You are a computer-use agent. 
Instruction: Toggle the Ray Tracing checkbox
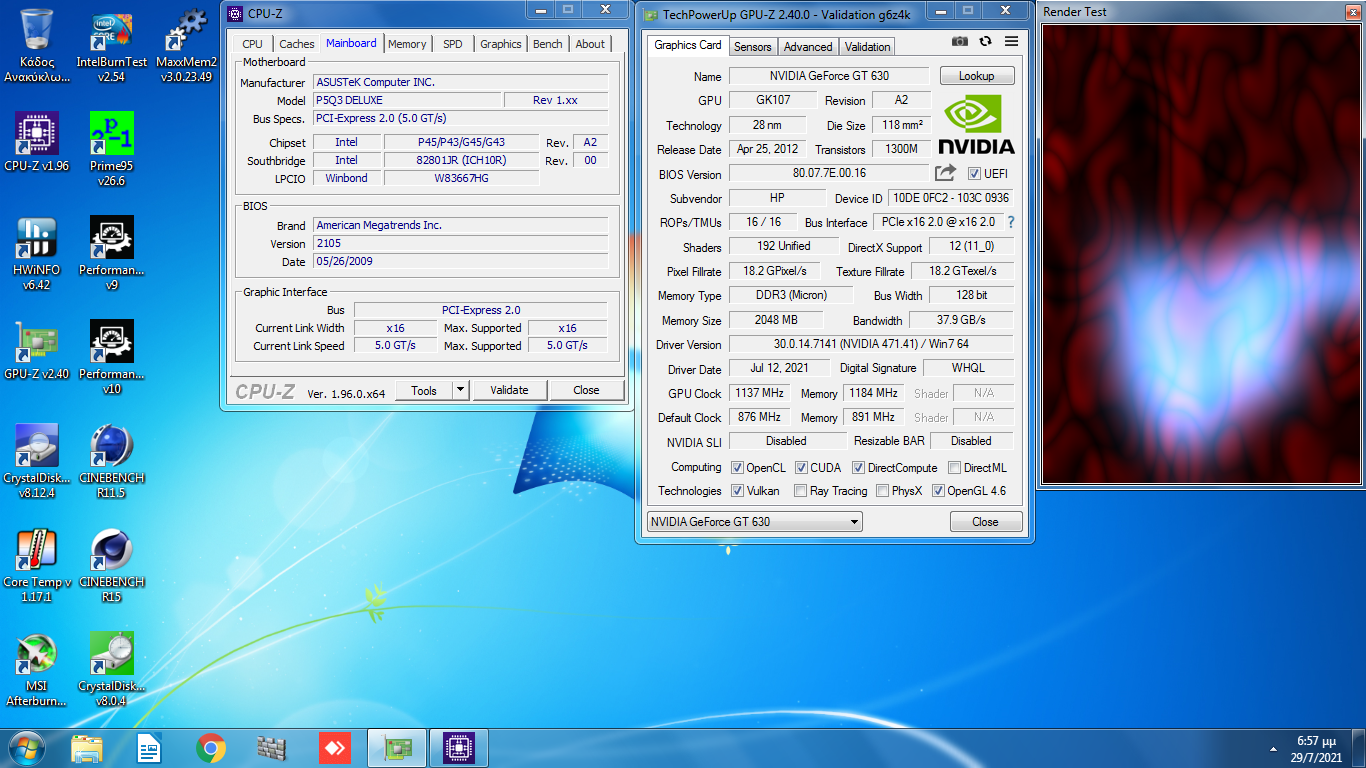click(800, 491)
